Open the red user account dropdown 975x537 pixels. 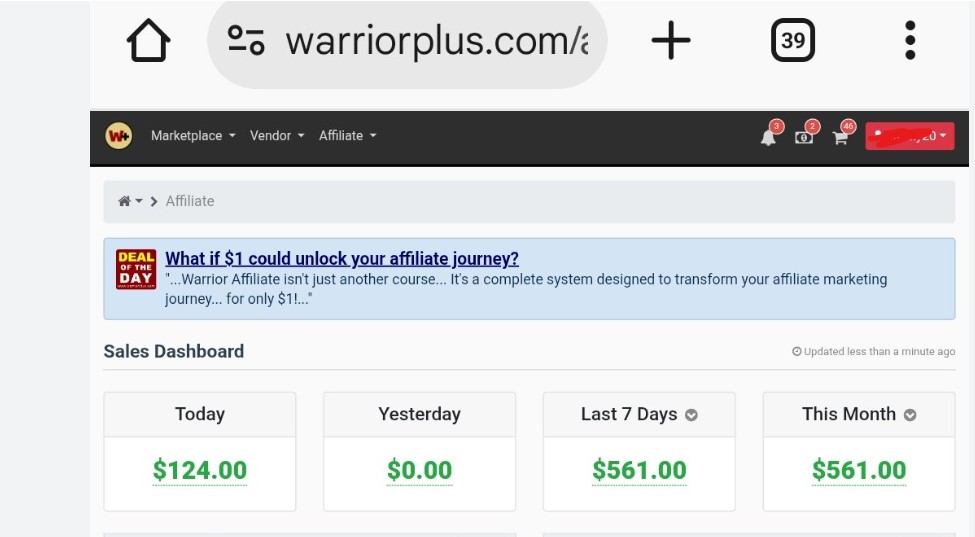tap(909, 136)
